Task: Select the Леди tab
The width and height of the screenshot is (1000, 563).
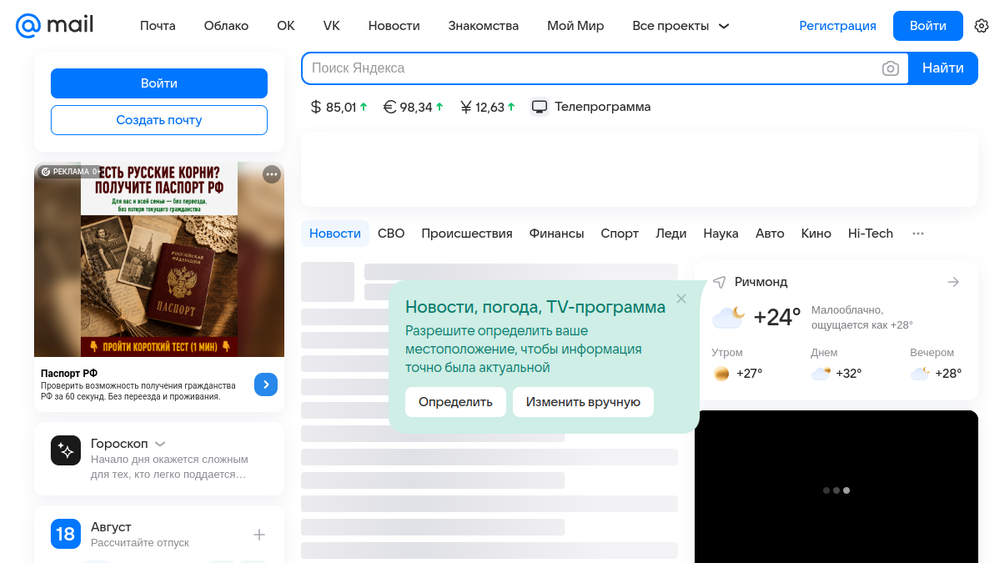Action: coord(671,233)
